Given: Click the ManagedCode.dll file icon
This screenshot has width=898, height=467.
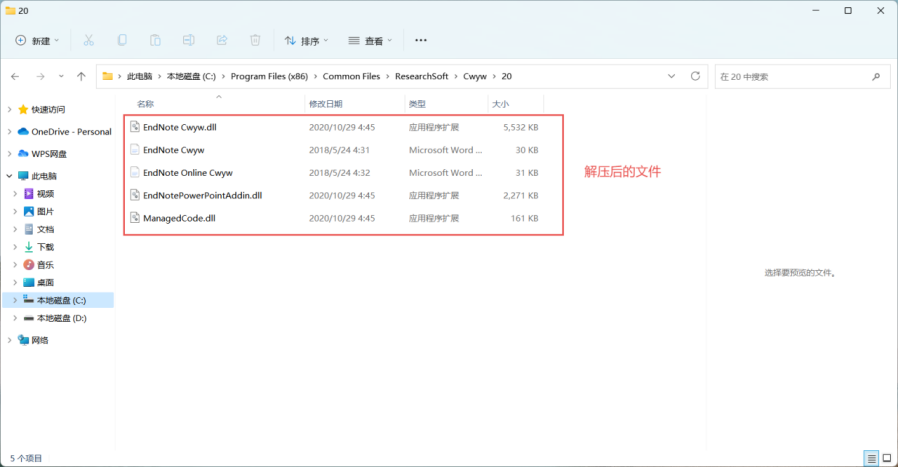Looking at the screenshot, I should (x=135, y=218).
